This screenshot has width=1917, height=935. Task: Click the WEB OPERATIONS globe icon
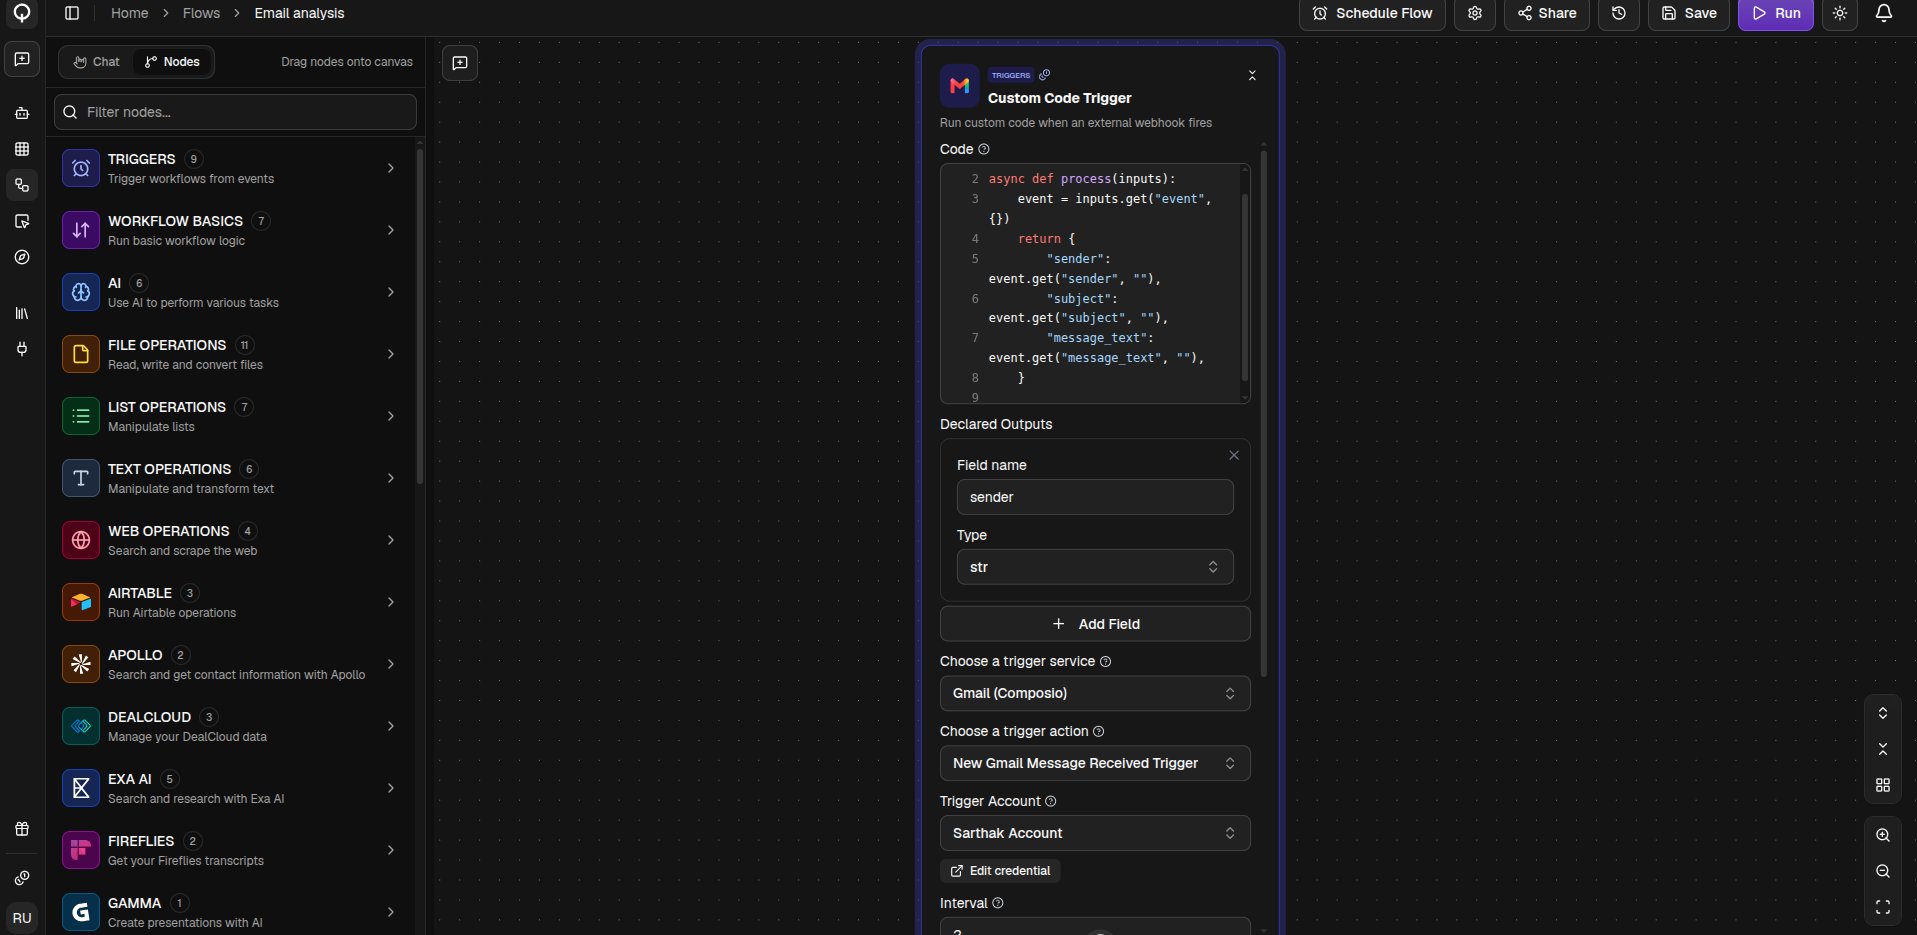point(81,540)
